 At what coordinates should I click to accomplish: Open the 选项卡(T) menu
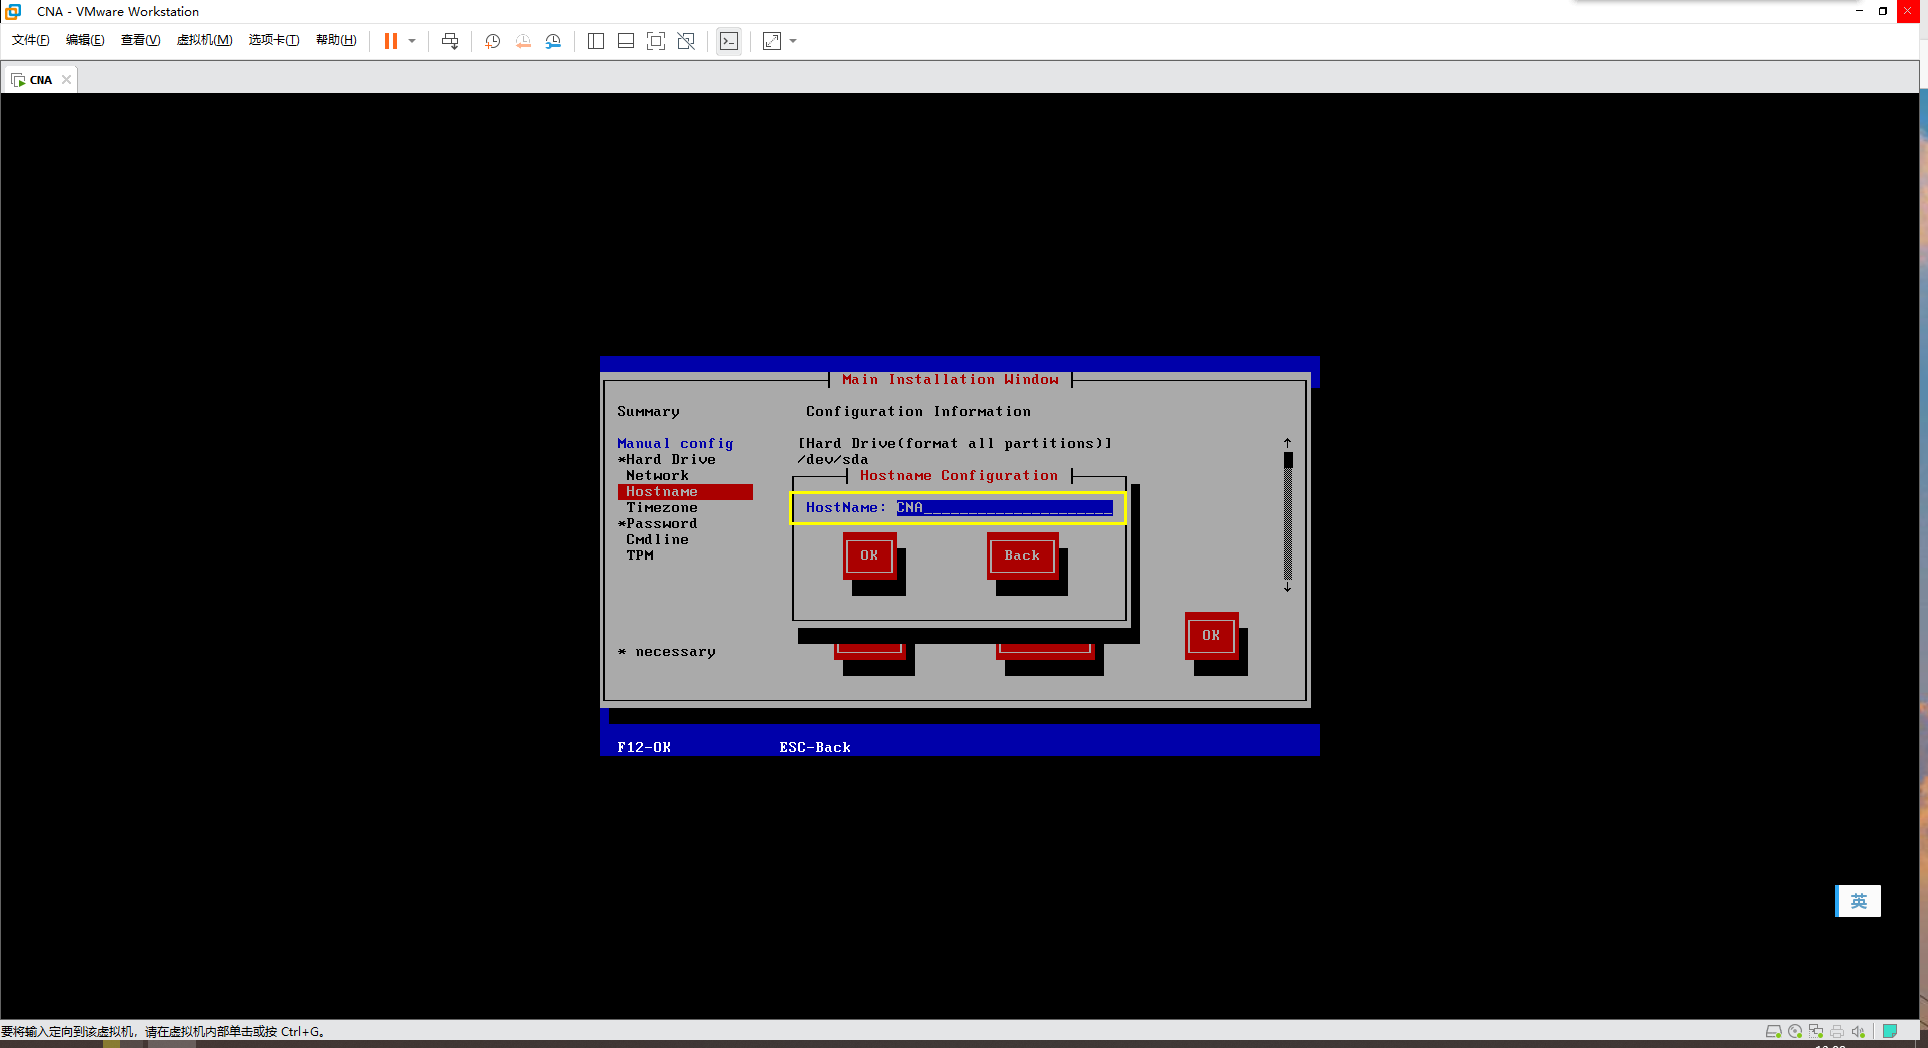coord(274,40)
